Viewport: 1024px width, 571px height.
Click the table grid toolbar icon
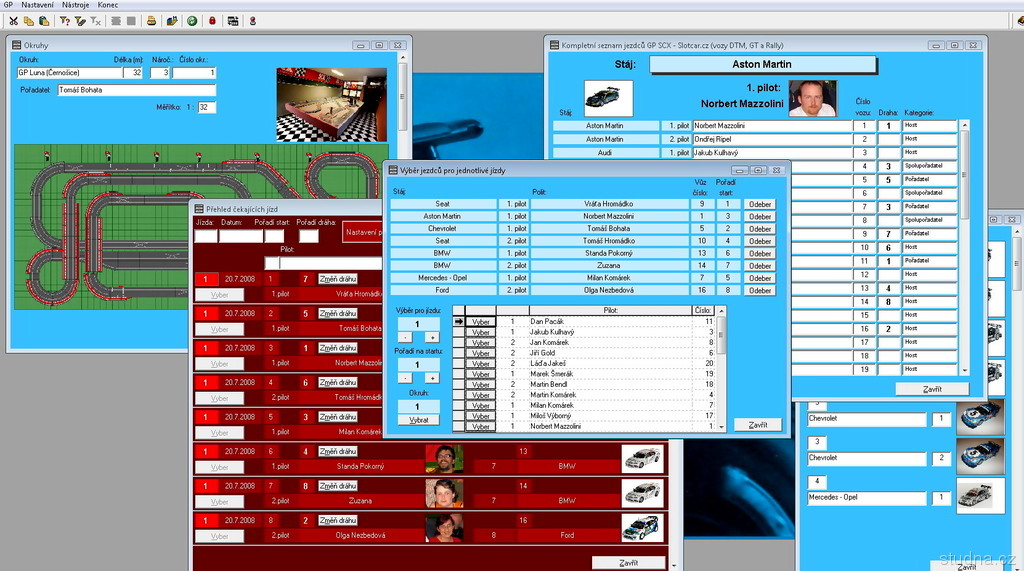point(232,21)
